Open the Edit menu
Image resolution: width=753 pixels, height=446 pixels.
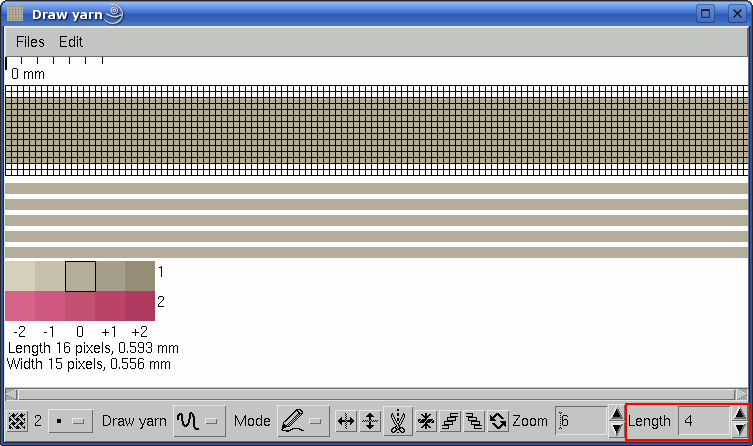click(70, 42)
